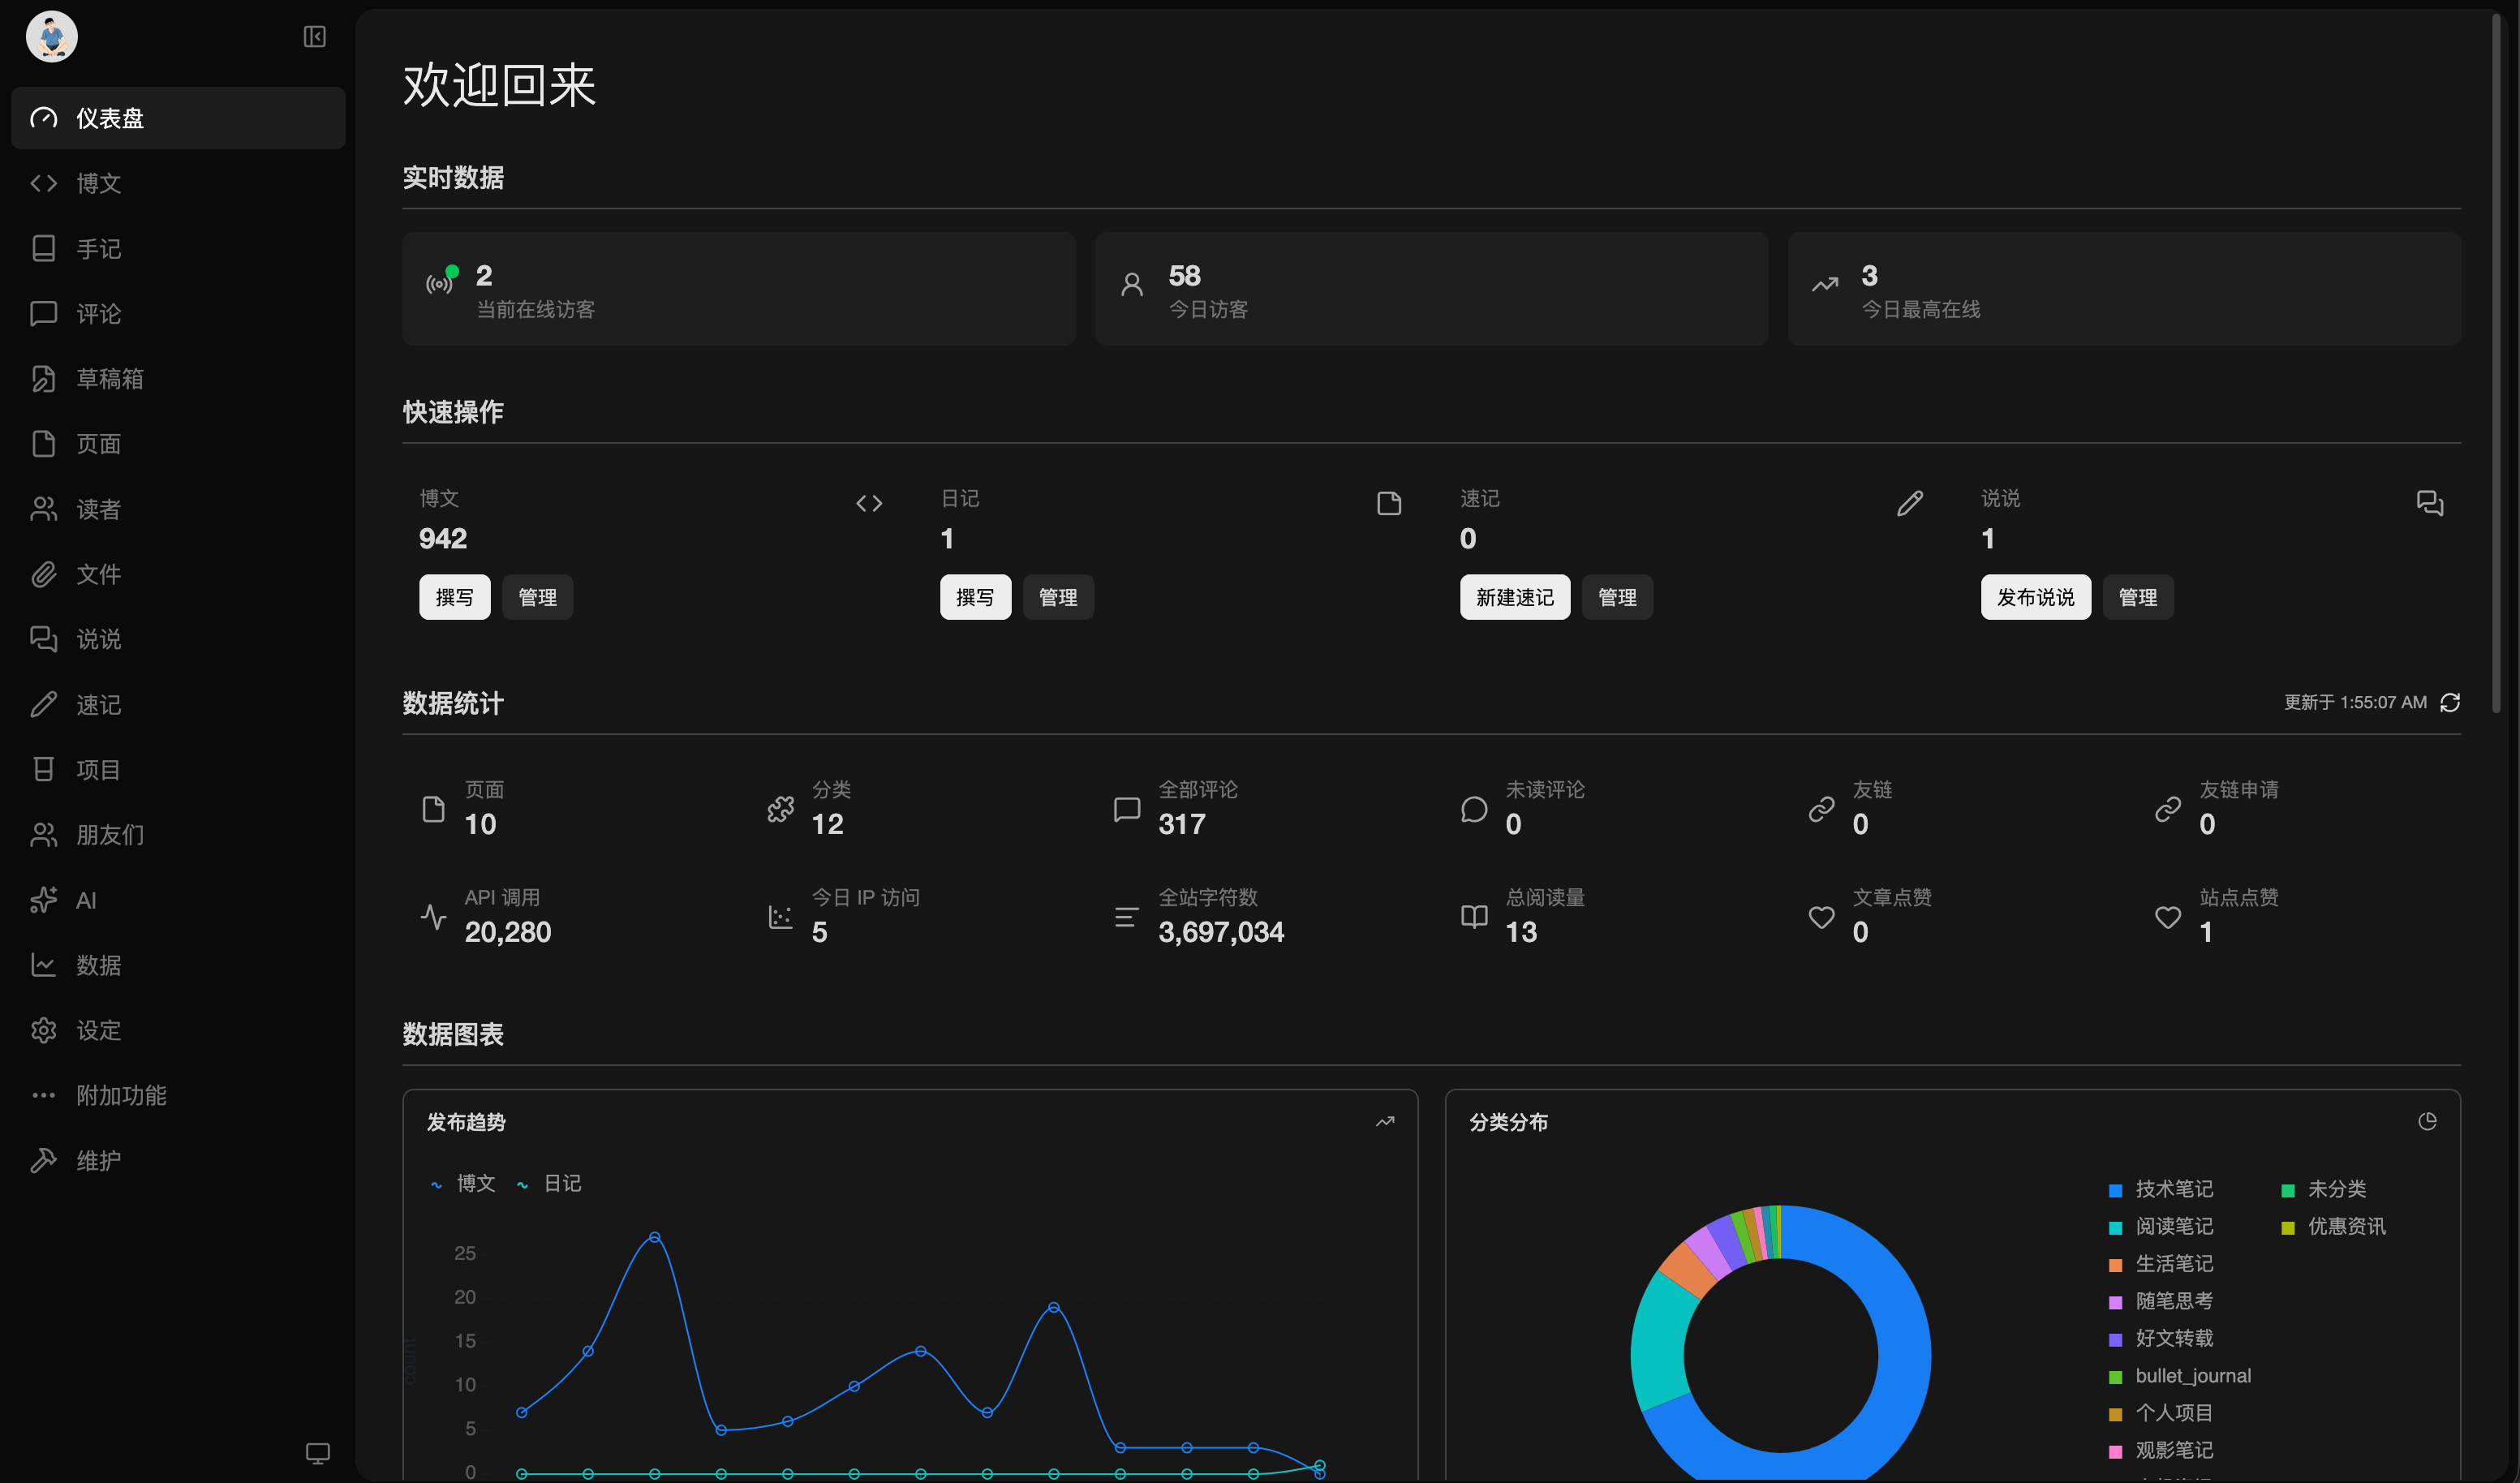Click the vertical scrollbar on the right edge
This screenshot has height=1483, width=2520.
[2496, 360]
